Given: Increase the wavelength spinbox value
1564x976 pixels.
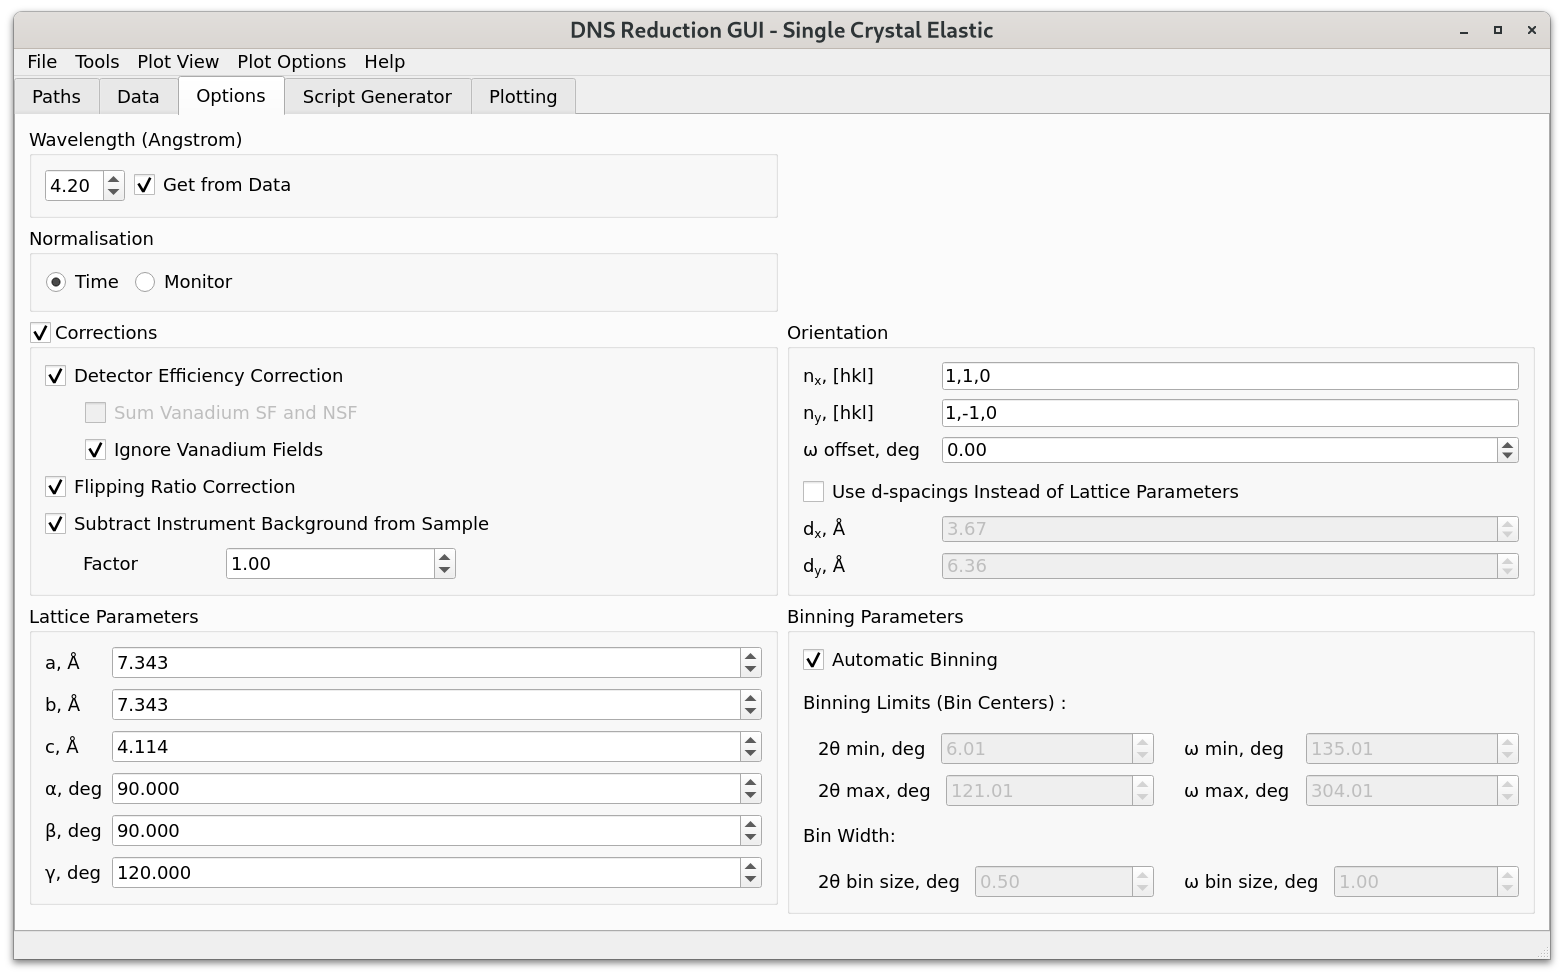Looking at the screenshot, I should tap(113, 179).
